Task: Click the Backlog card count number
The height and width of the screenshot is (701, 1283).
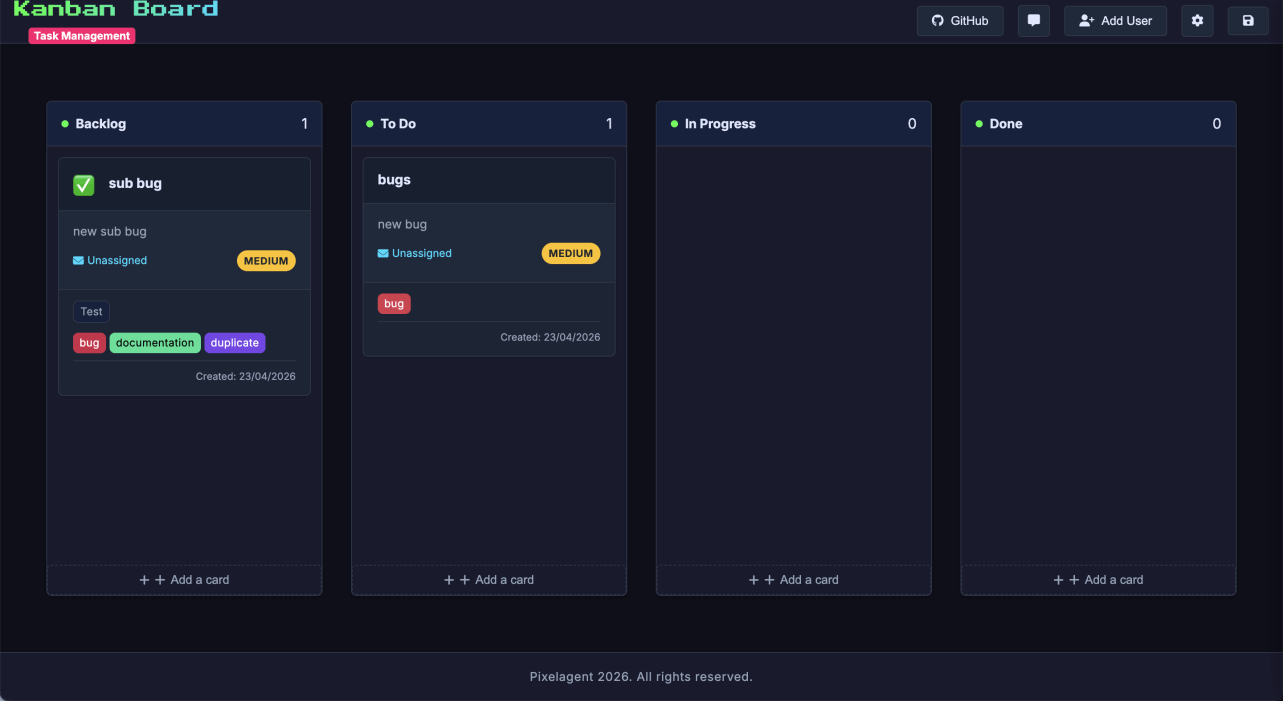Action: click(305, 124)
